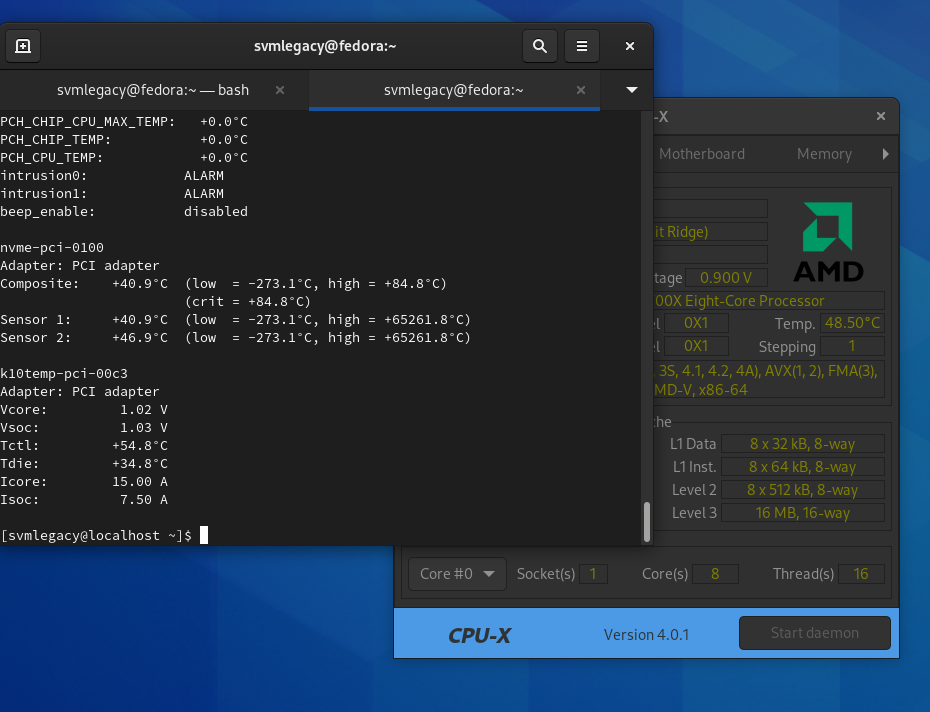Viewport: 930px width, 712px height.
Task: Open the terminal search
Action: [540, 45]
